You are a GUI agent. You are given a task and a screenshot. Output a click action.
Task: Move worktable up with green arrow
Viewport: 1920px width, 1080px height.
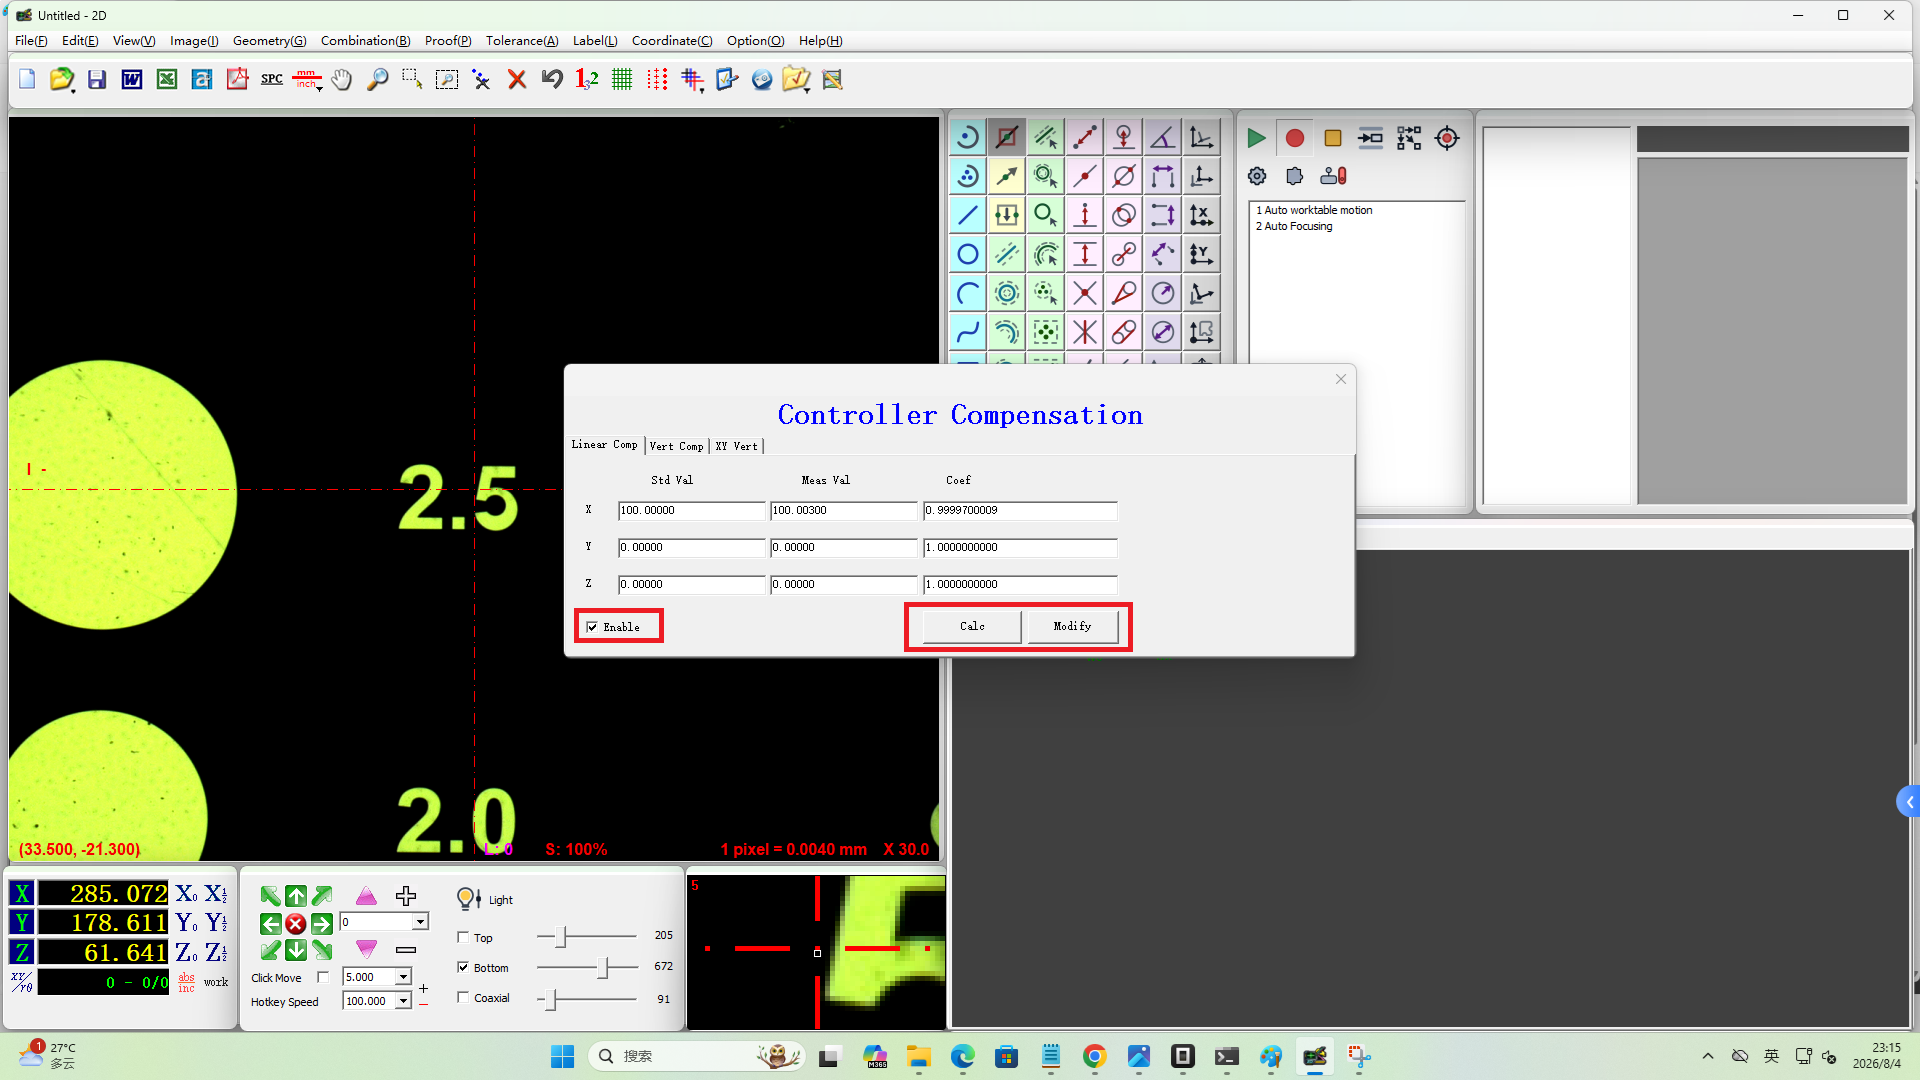(x=296, y=896)
